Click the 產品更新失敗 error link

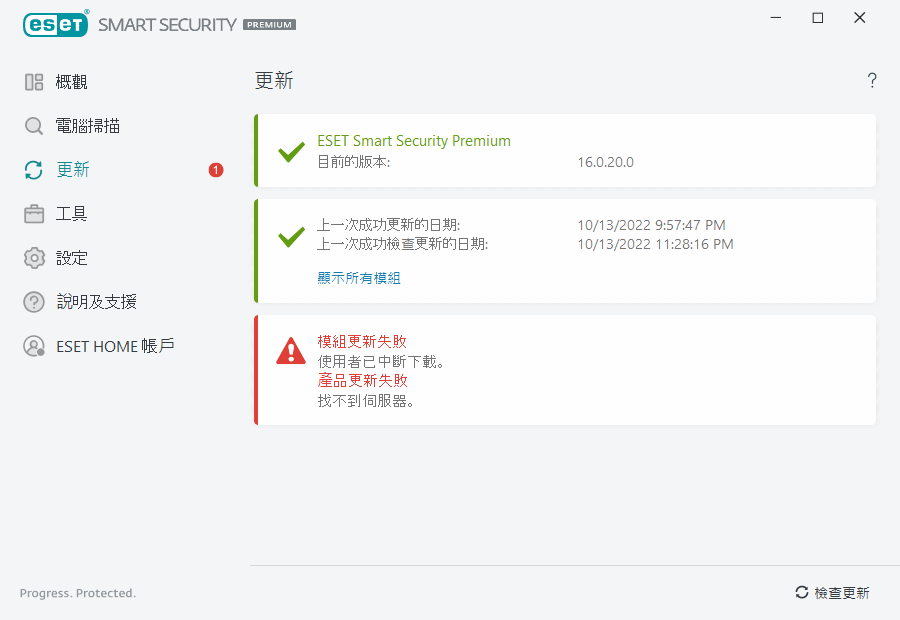[362, 381]
